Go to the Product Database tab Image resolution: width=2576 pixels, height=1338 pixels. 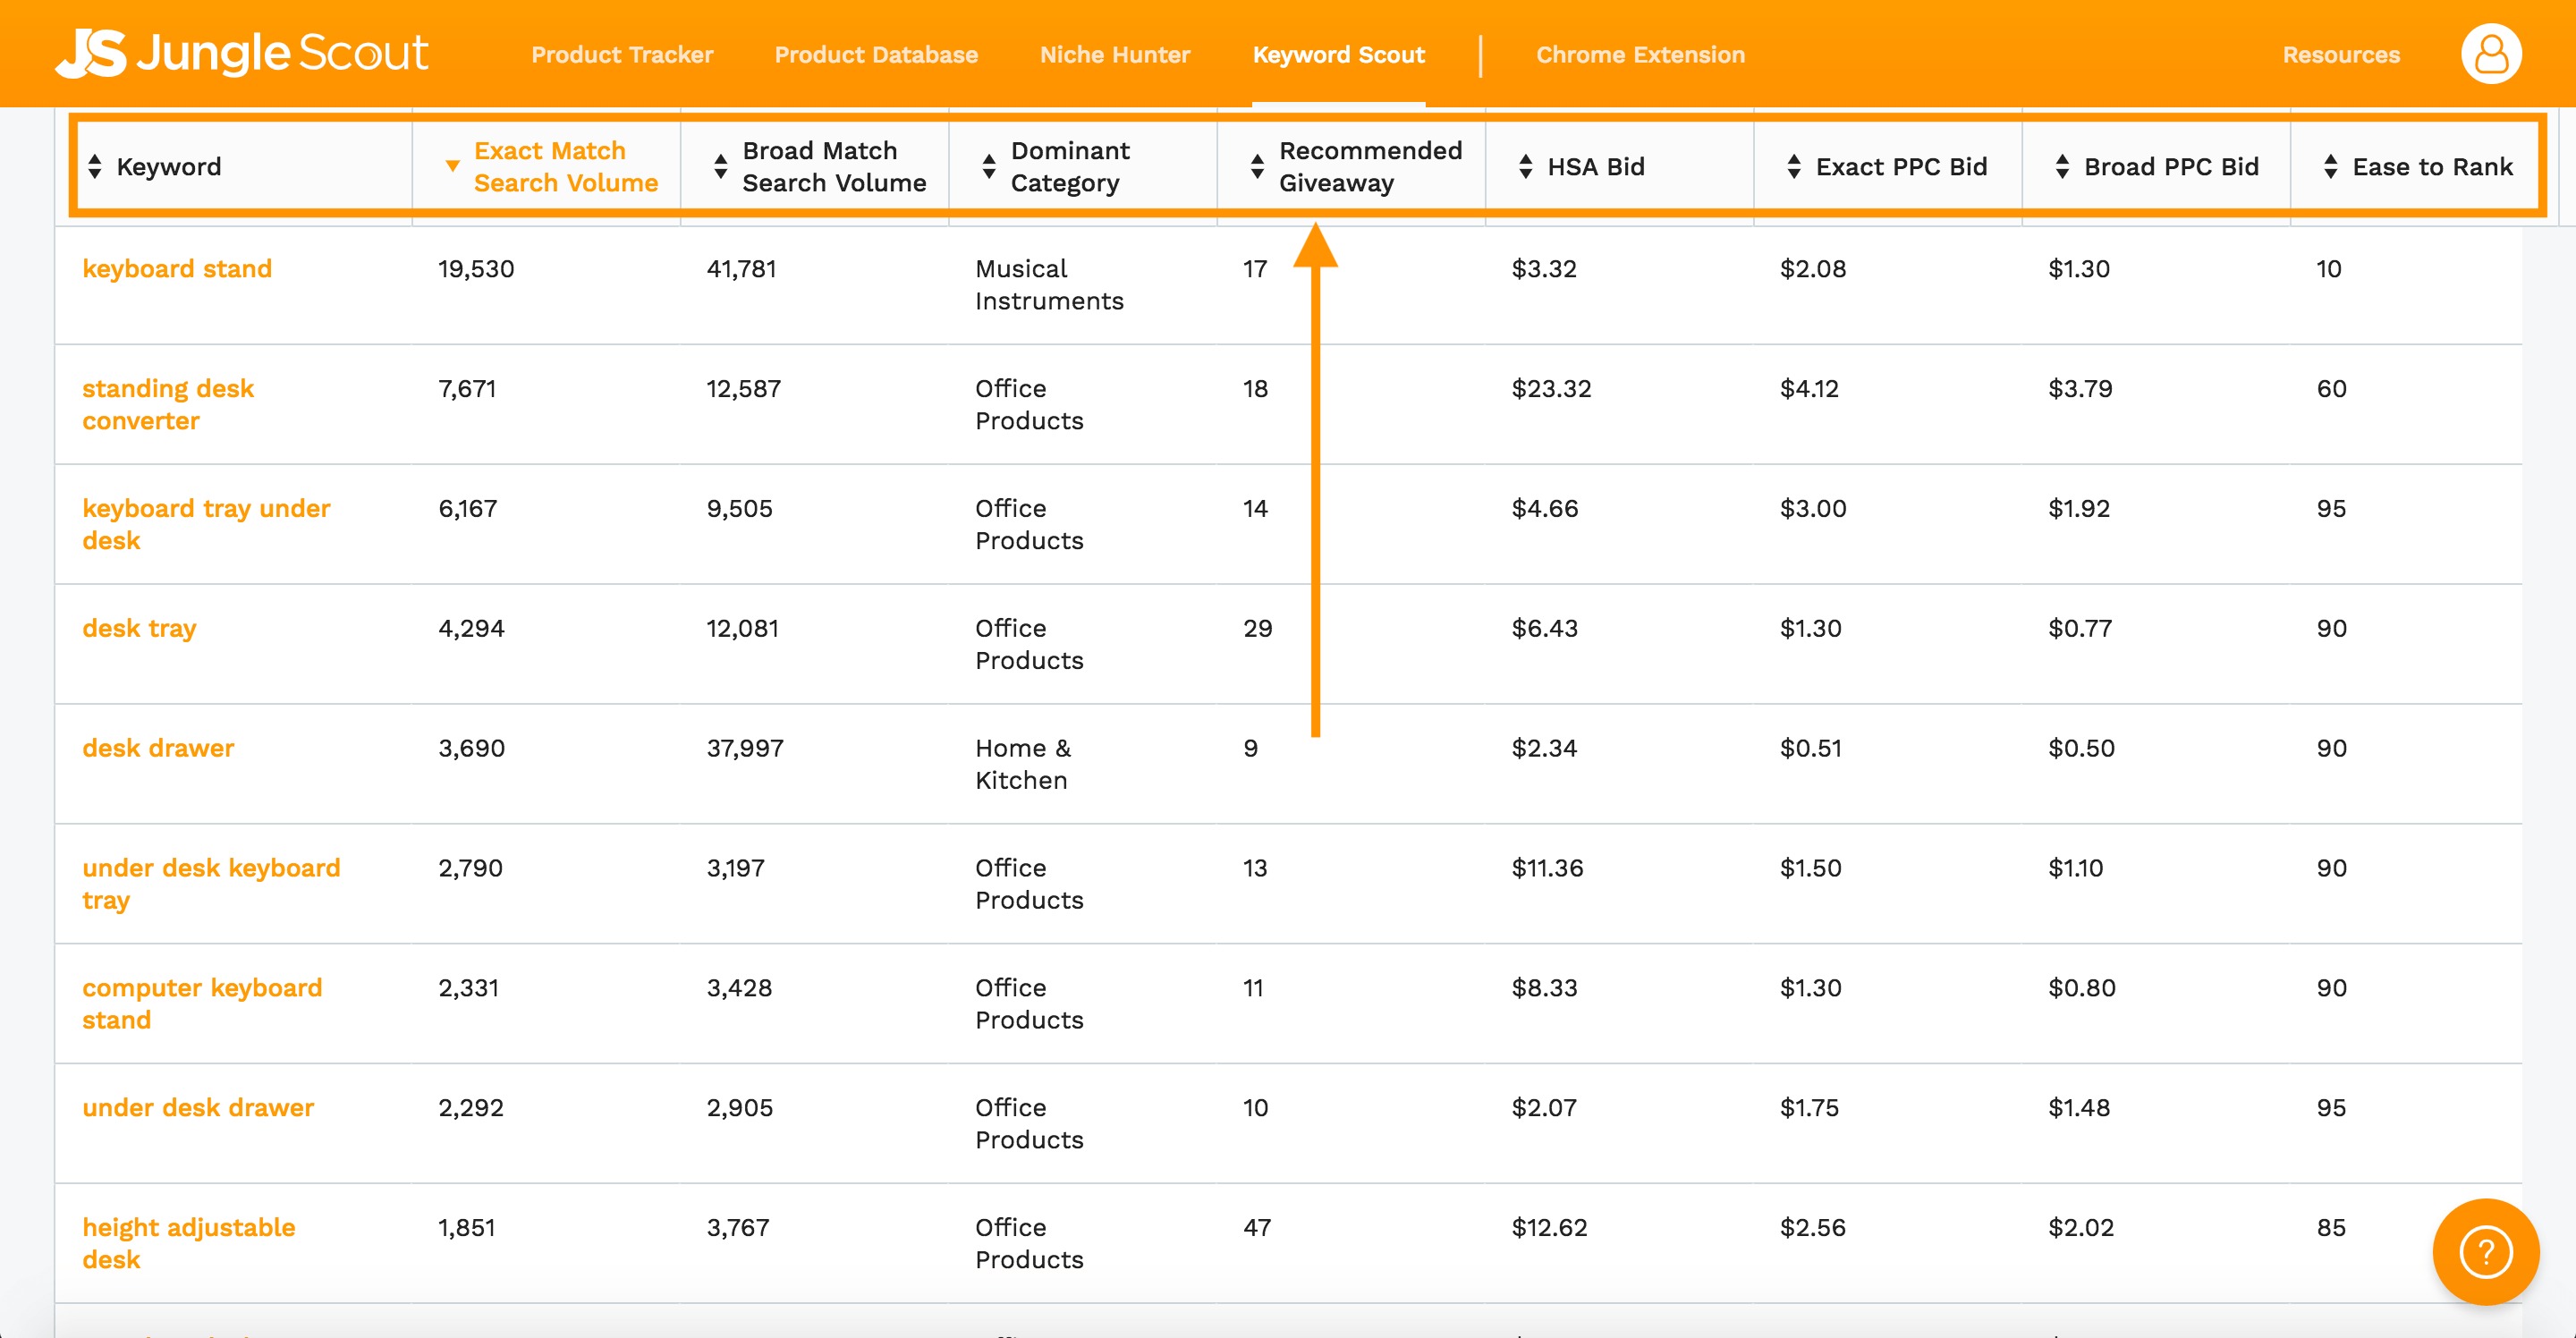point(876,55)
